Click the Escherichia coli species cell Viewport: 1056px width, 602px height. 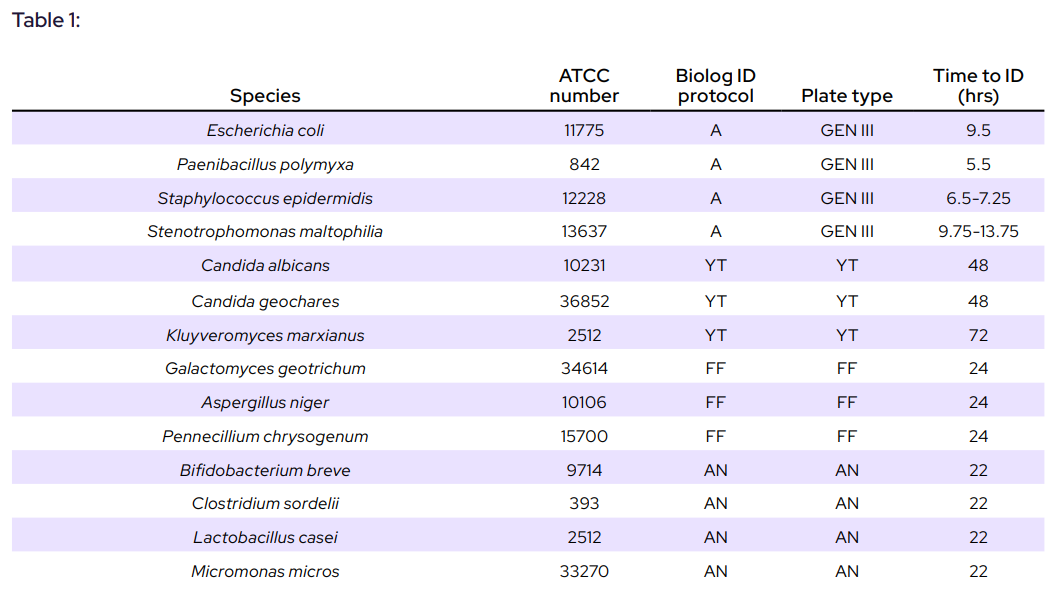pyautogui.click(x=265, y=130)
